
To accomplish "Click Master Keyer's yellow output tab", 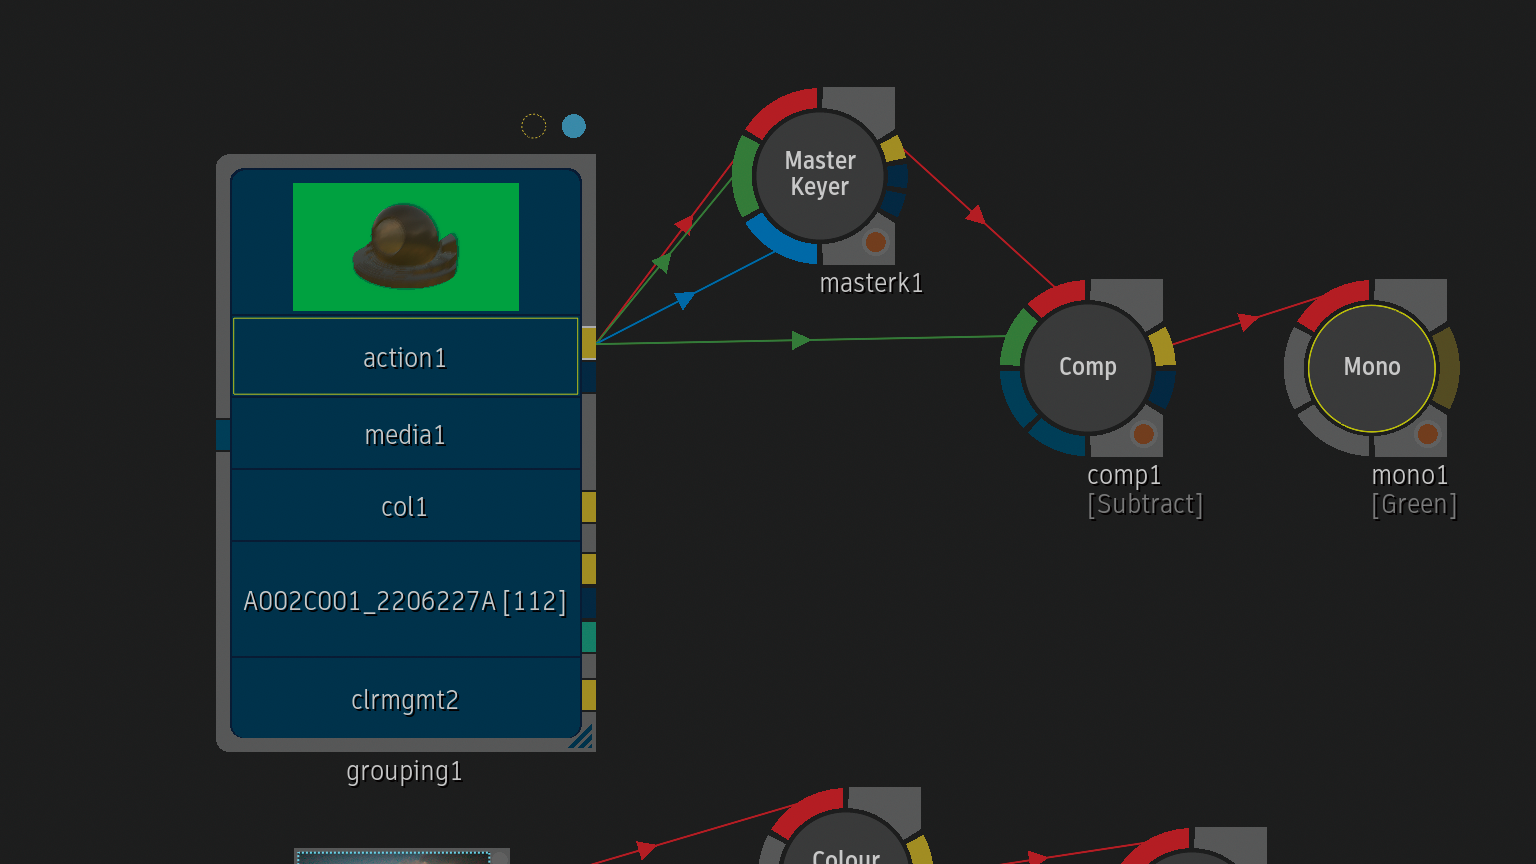I will coord(893,149).
